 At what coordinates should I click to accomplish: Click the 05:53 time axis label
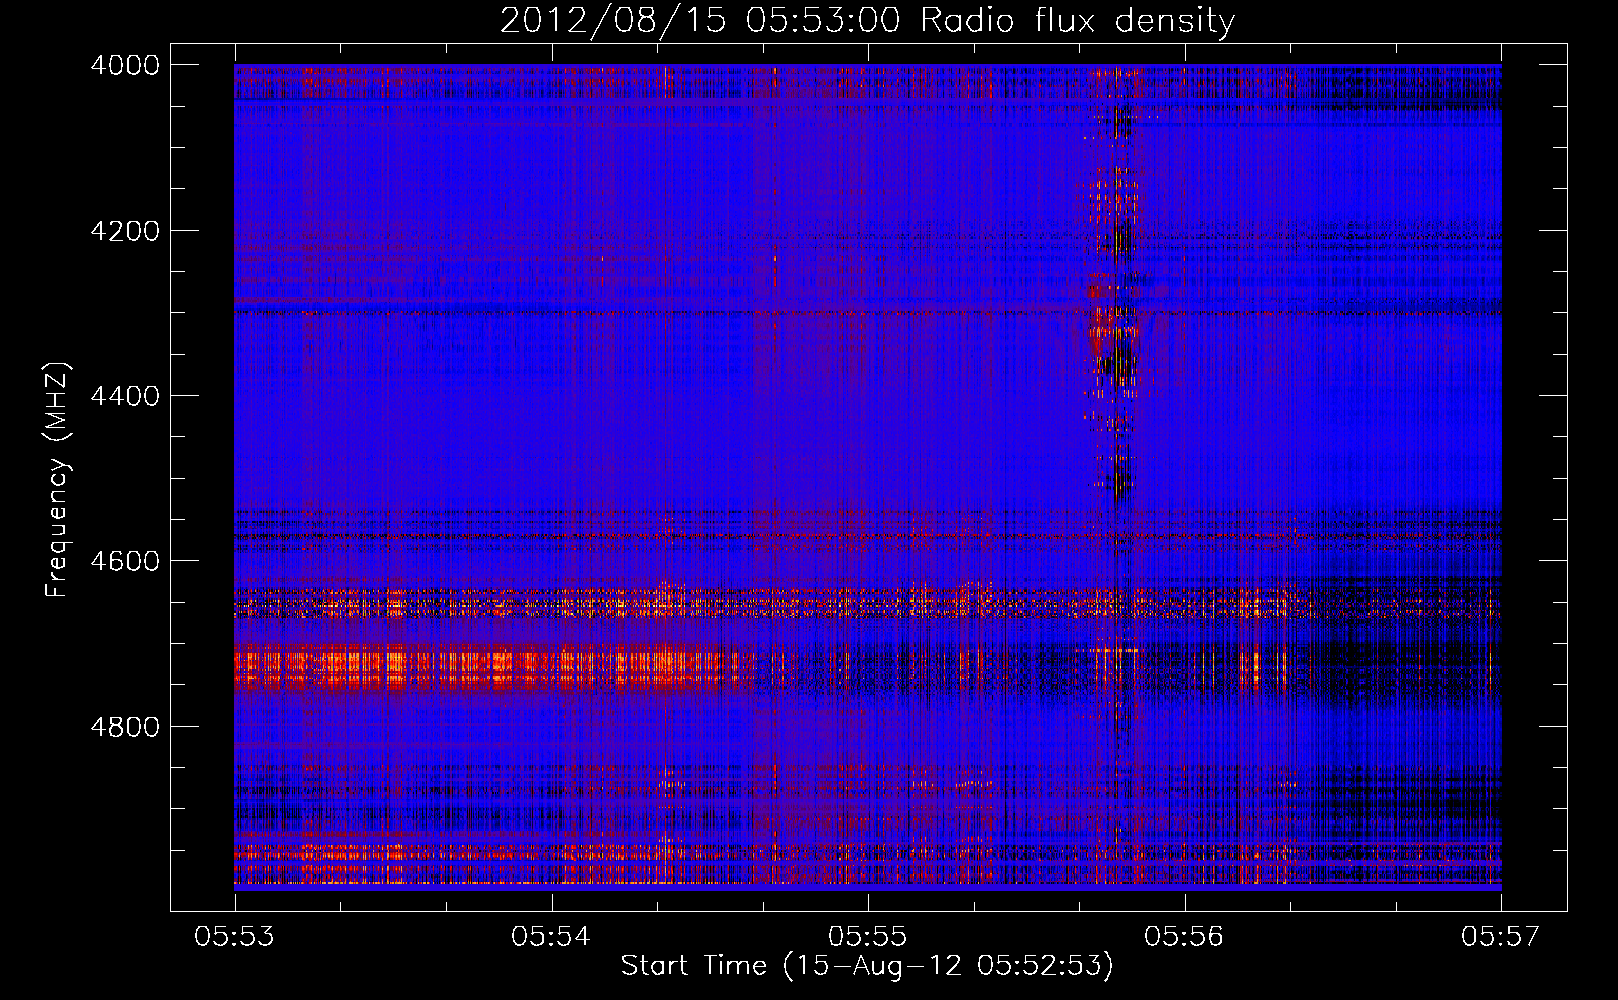[235, 936]
